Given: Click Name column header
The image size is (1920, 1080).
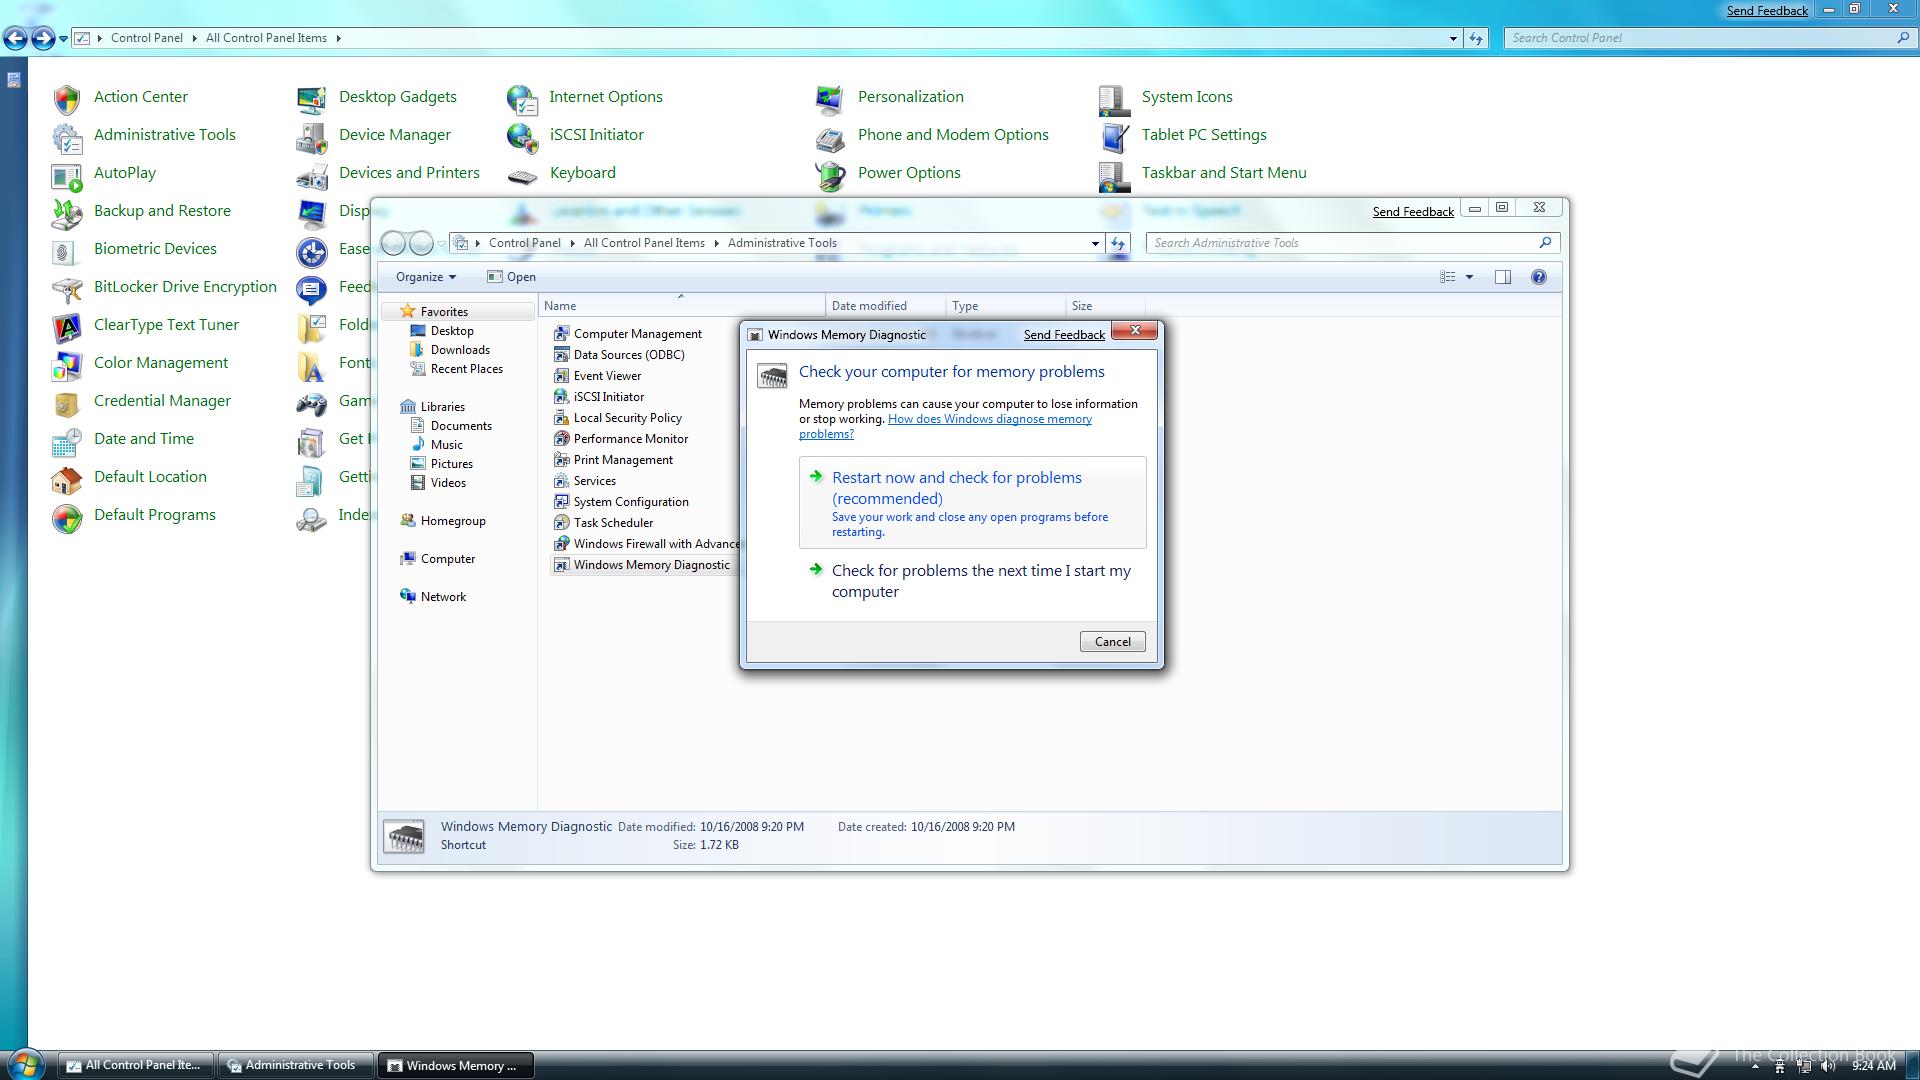Looking at the screenshot, I should coord(682,306).
